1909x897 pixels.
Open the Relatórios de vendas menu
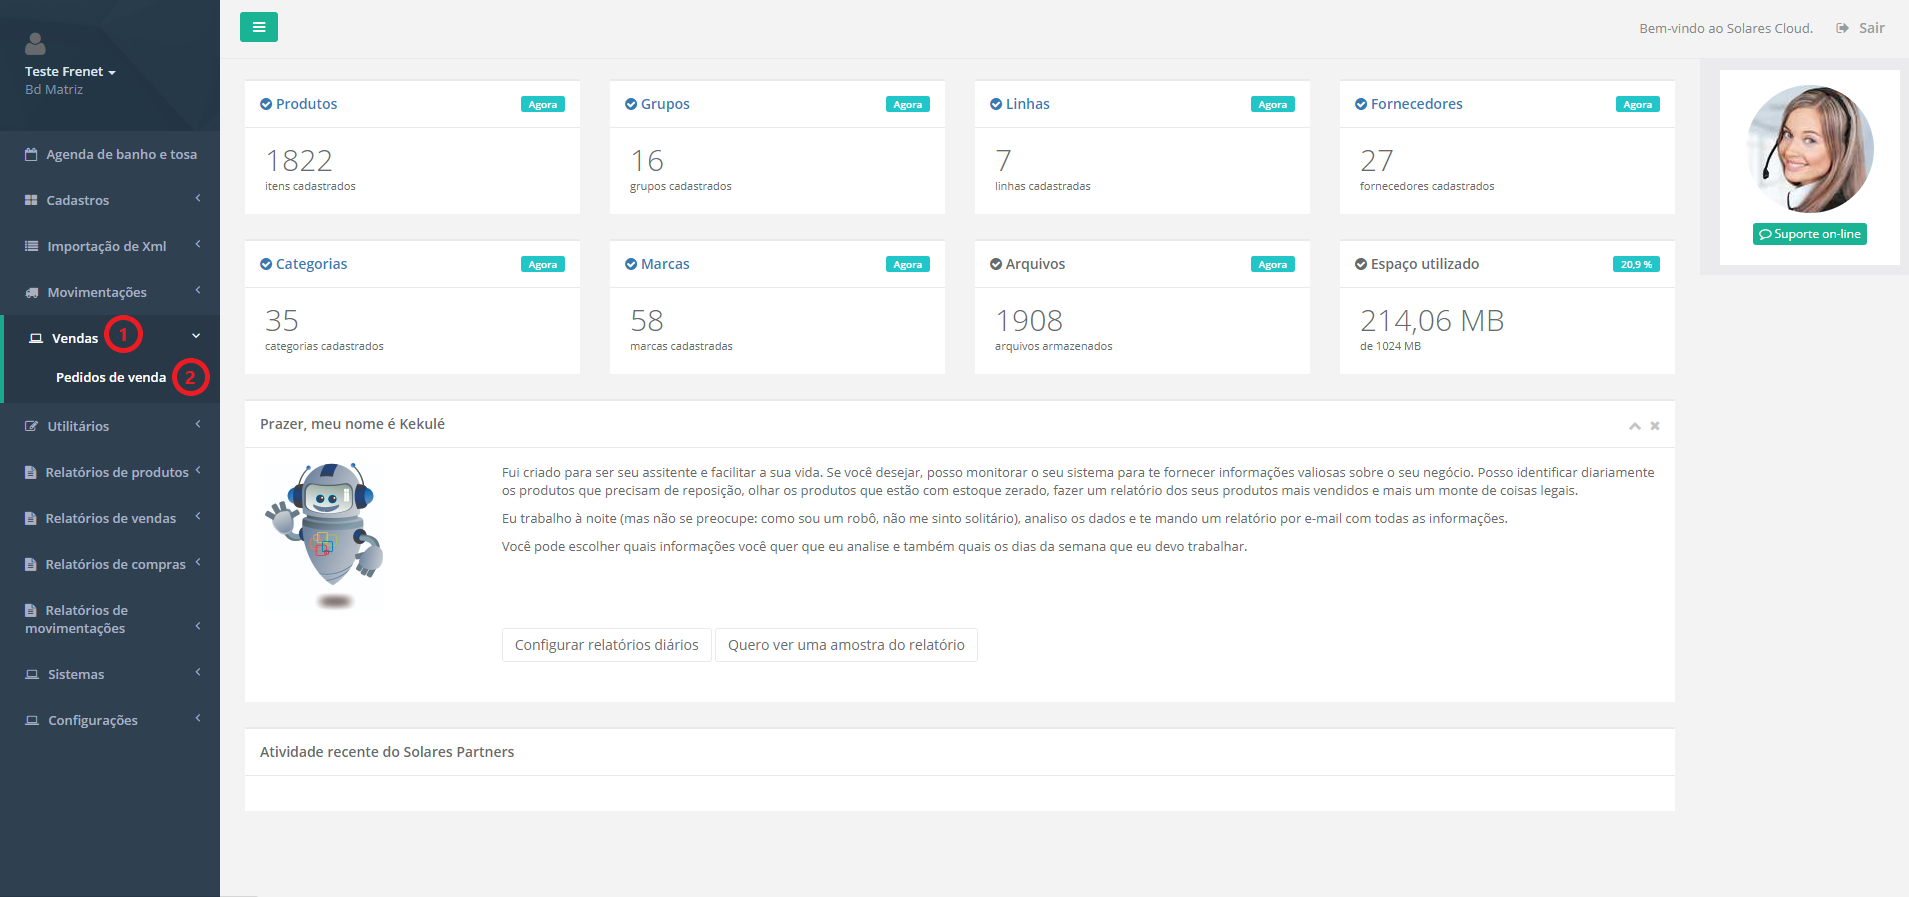pyautogui.click(x=110, y=518)
